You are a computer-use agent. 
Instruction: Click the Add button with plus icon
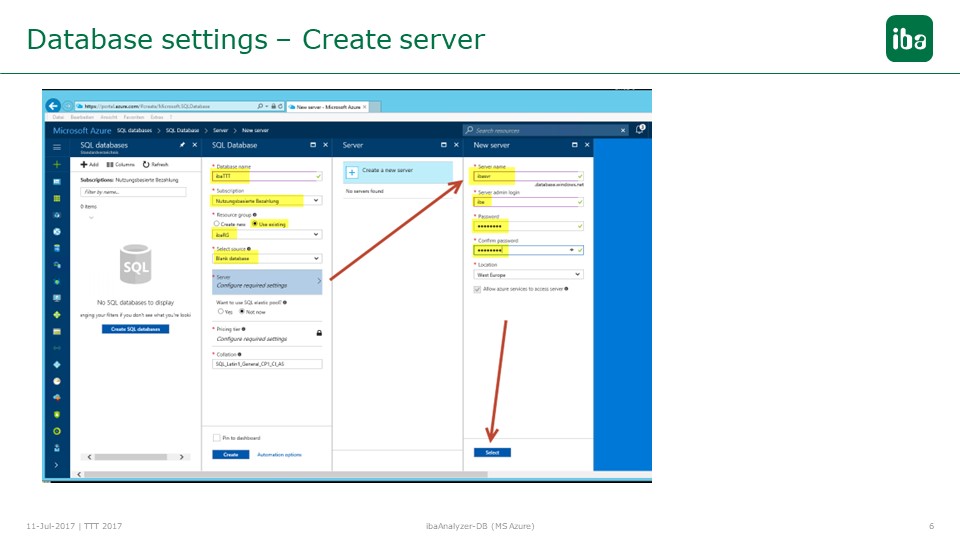point(89,165)
